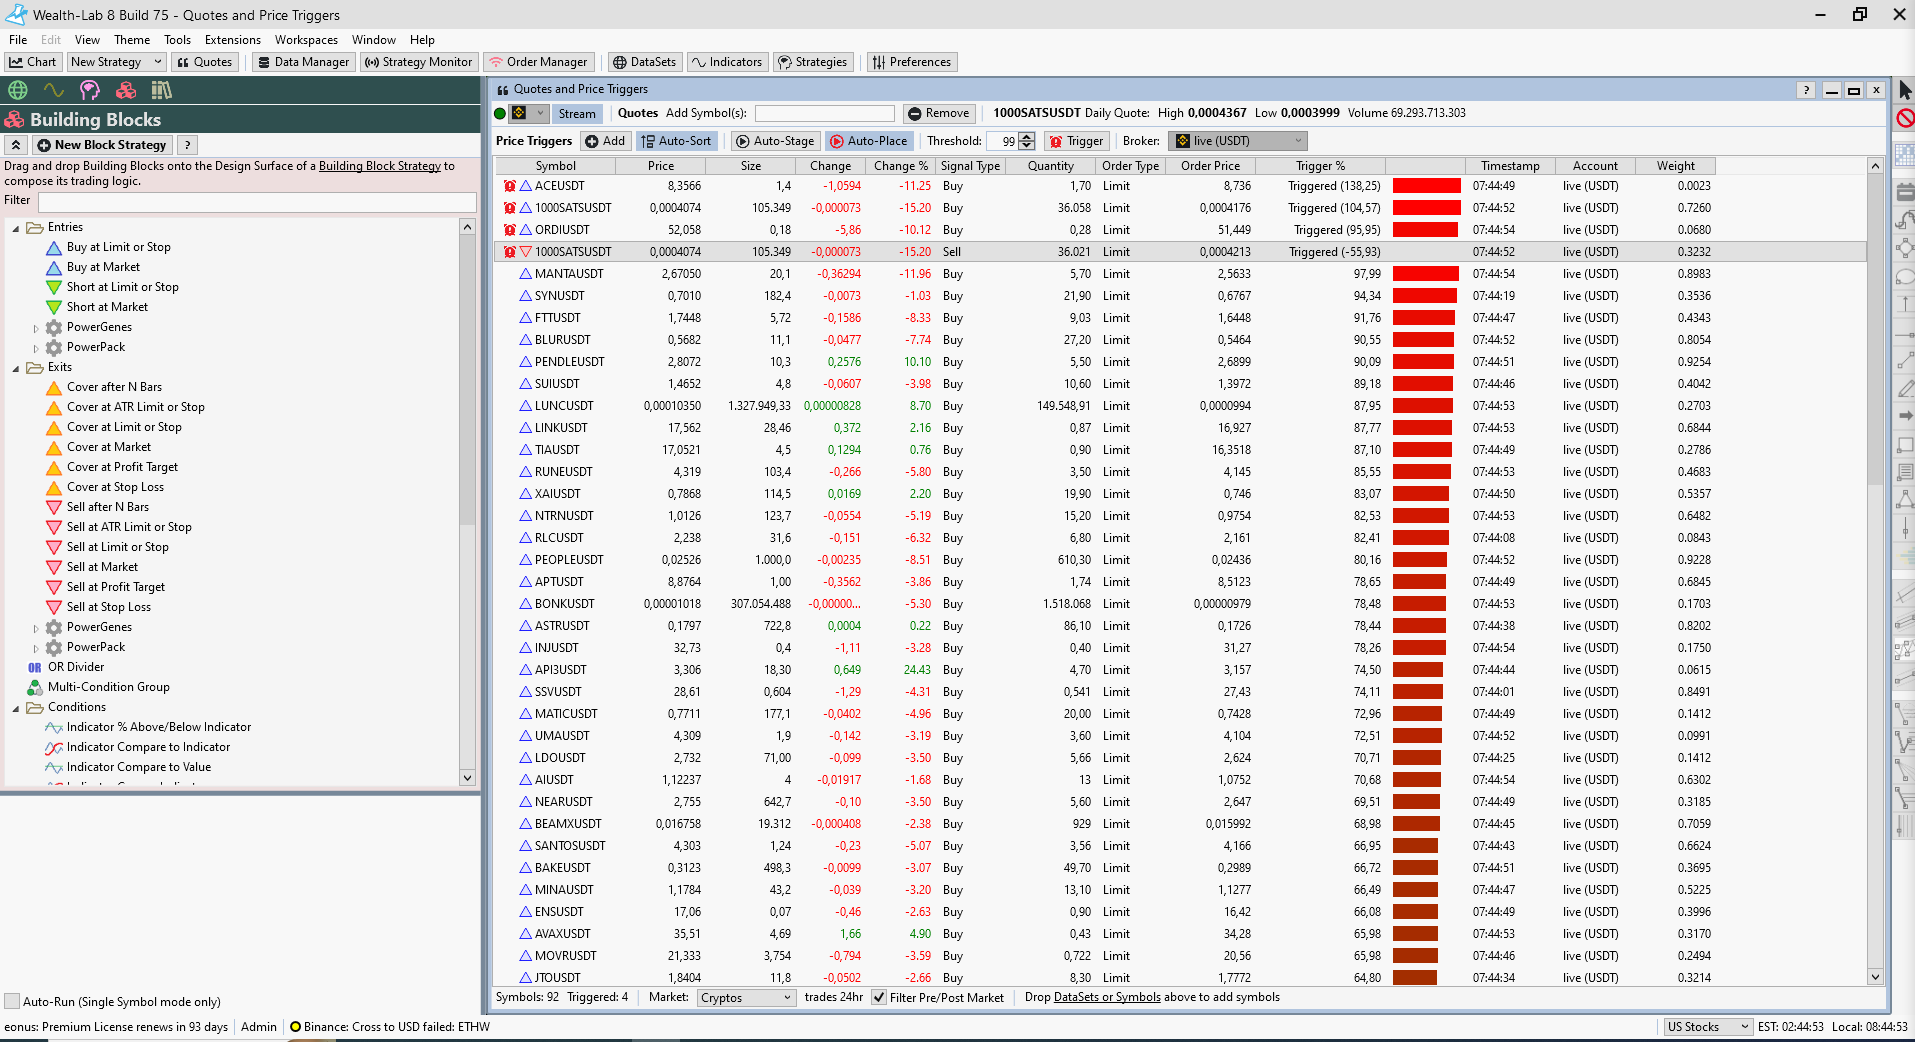Open help in Quotes and Price Triggers window

coord(1806,90)
